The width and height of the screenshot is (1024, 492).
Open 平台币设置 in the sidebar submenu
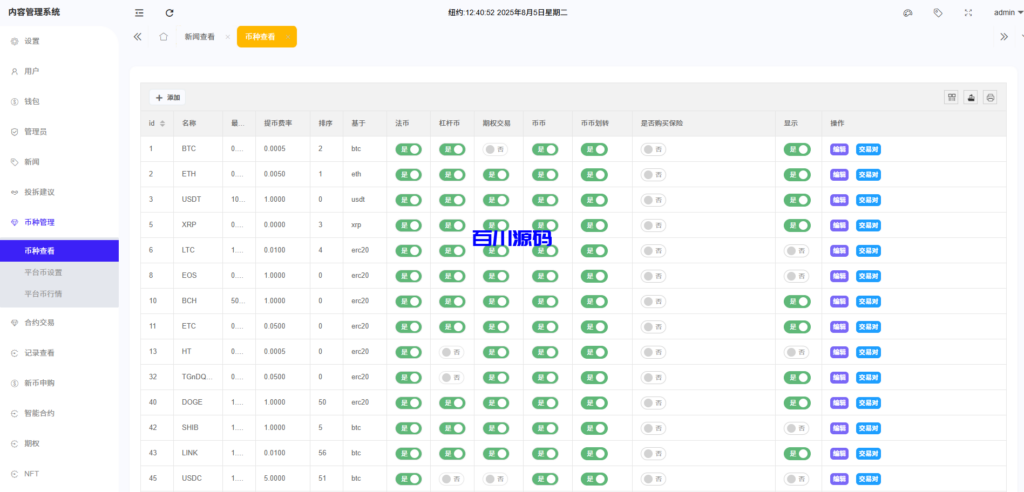click(43, 272)
